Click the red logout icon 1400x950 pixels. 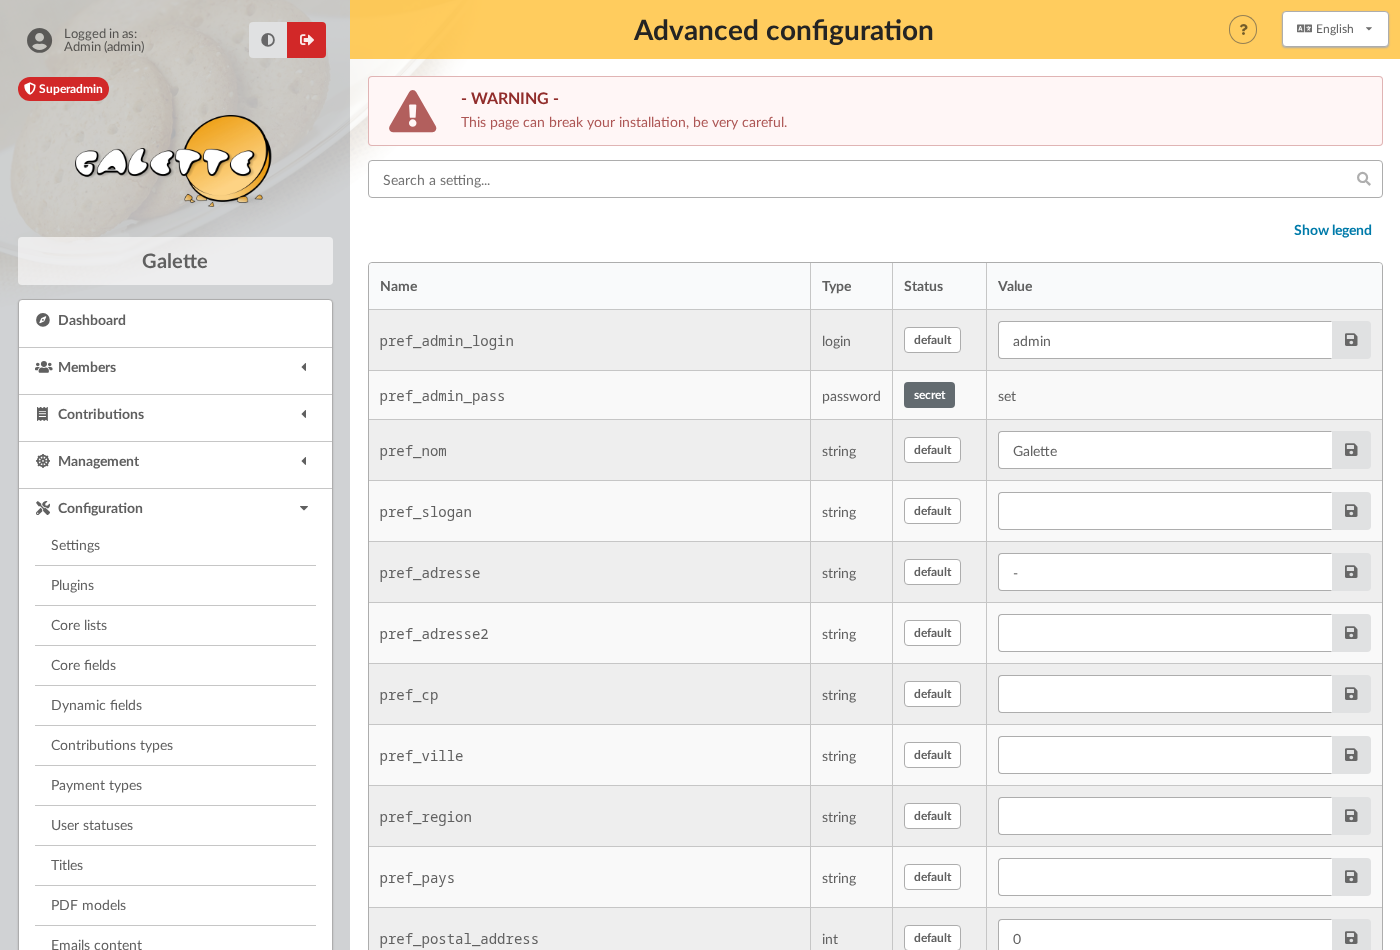coord(306,40)
